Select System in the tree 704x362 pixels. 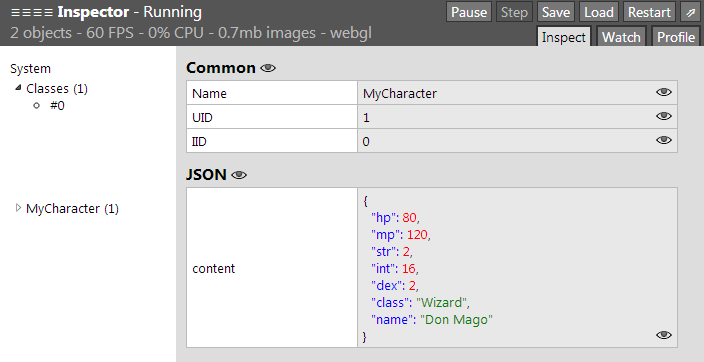point(31,69)
